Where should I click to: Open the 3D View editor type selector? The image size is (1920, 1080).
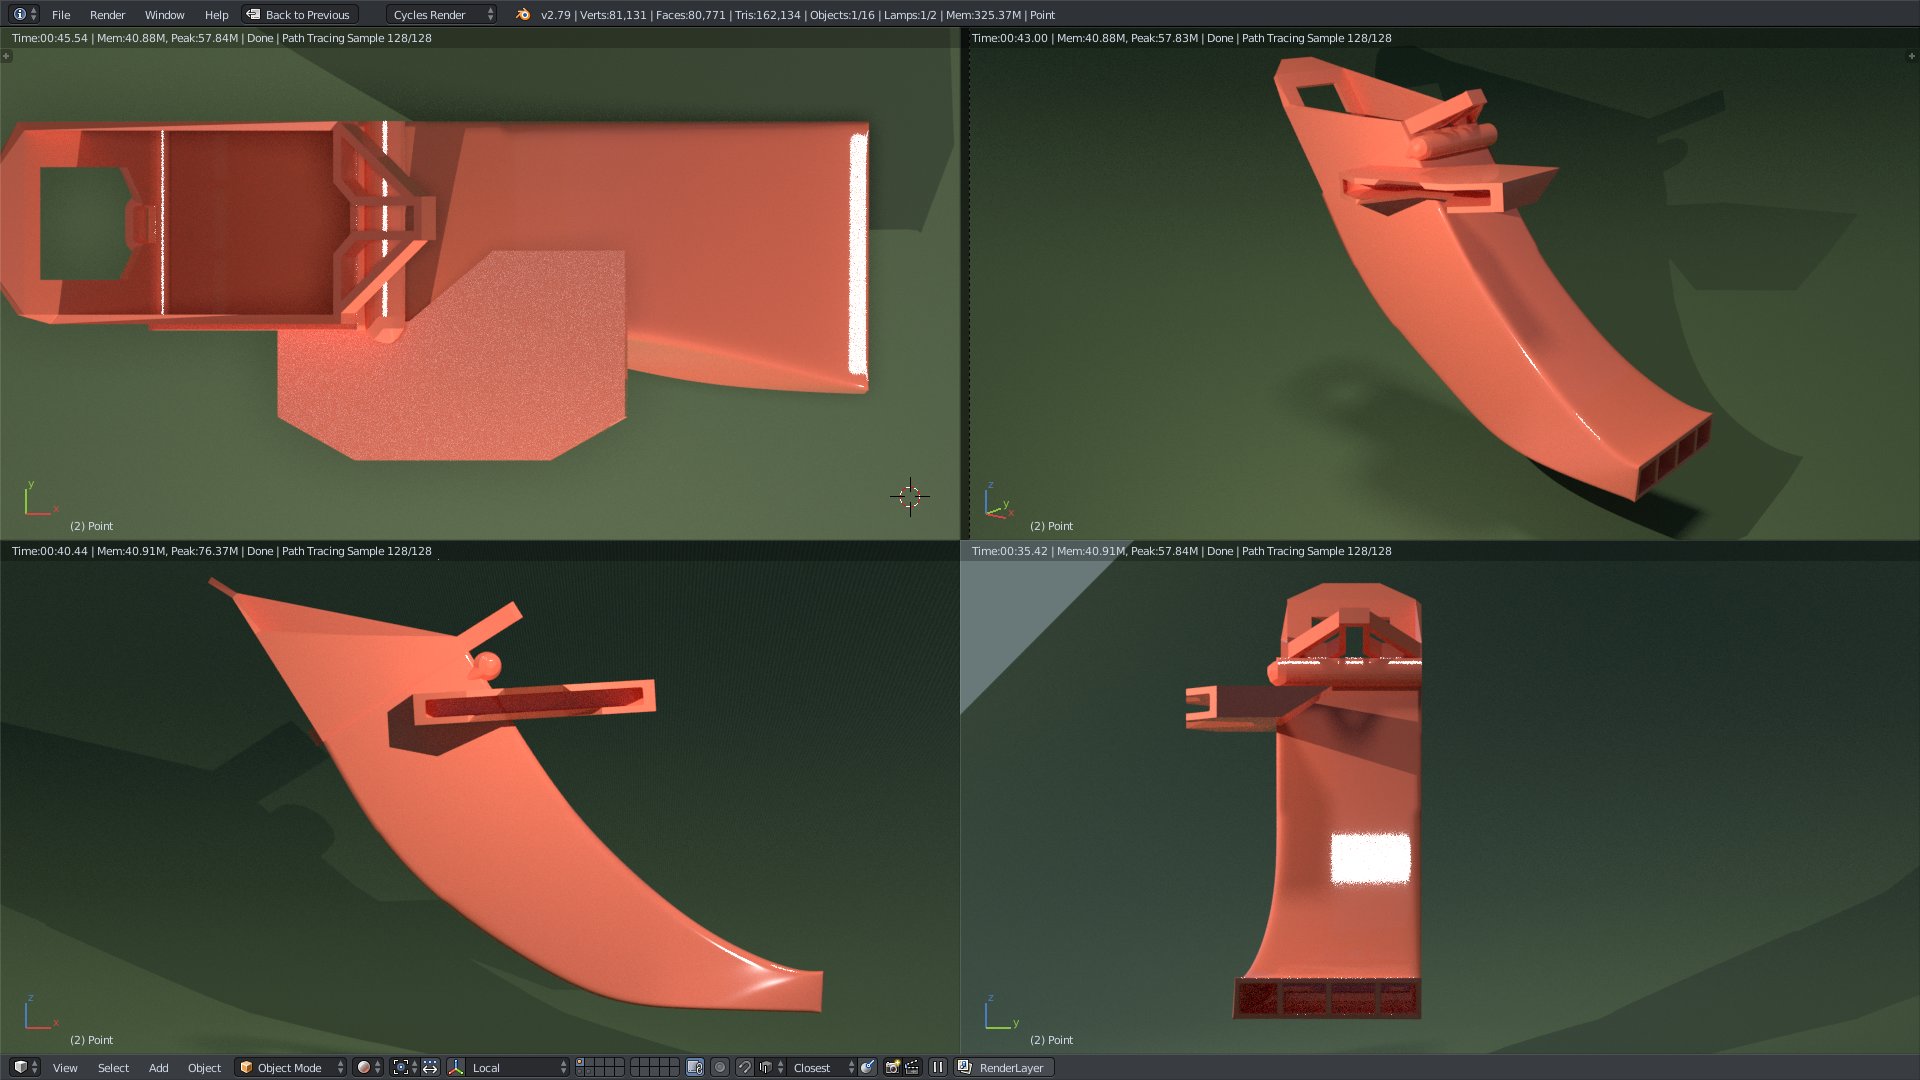[x=25, y=1067]
